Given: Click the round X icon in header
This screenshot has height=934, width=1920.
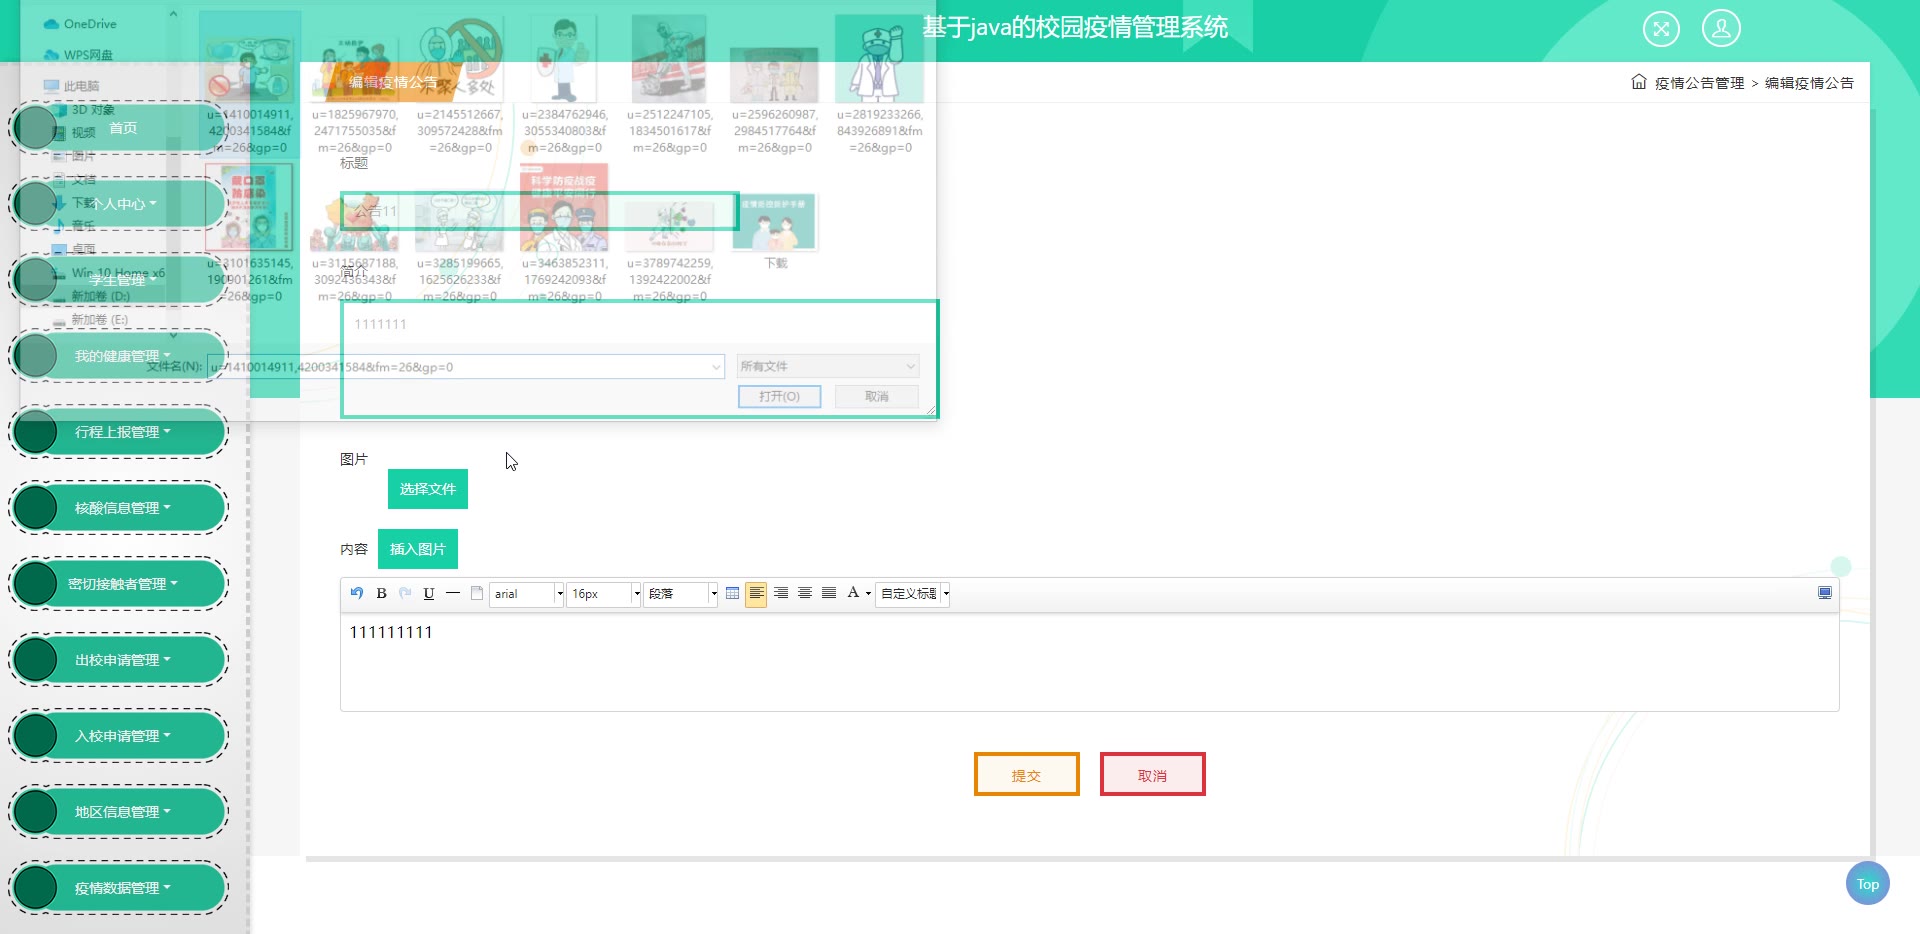Looking at the screenshot, I should (1661, 28).
